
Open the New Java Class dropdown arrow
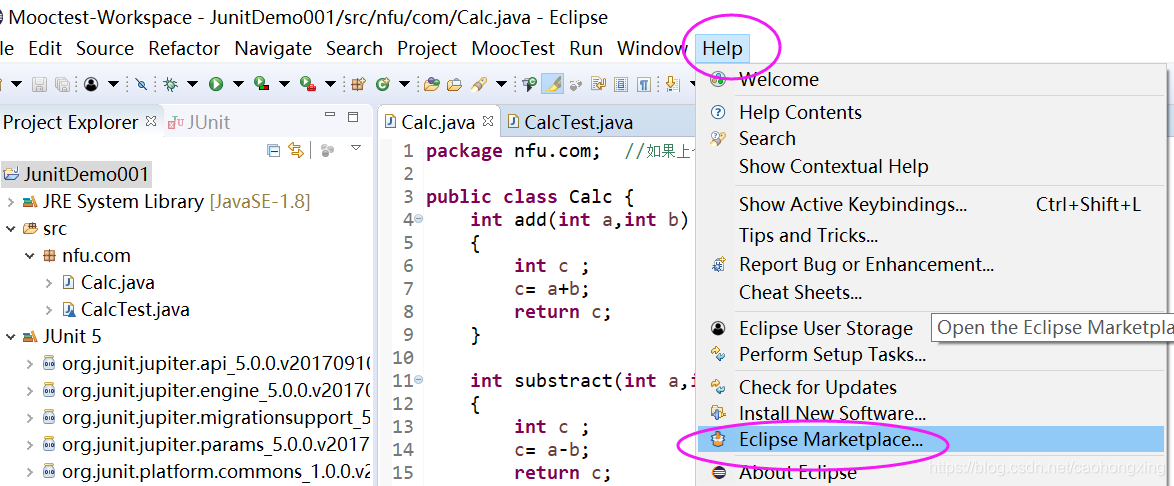[x=404, y=84]
